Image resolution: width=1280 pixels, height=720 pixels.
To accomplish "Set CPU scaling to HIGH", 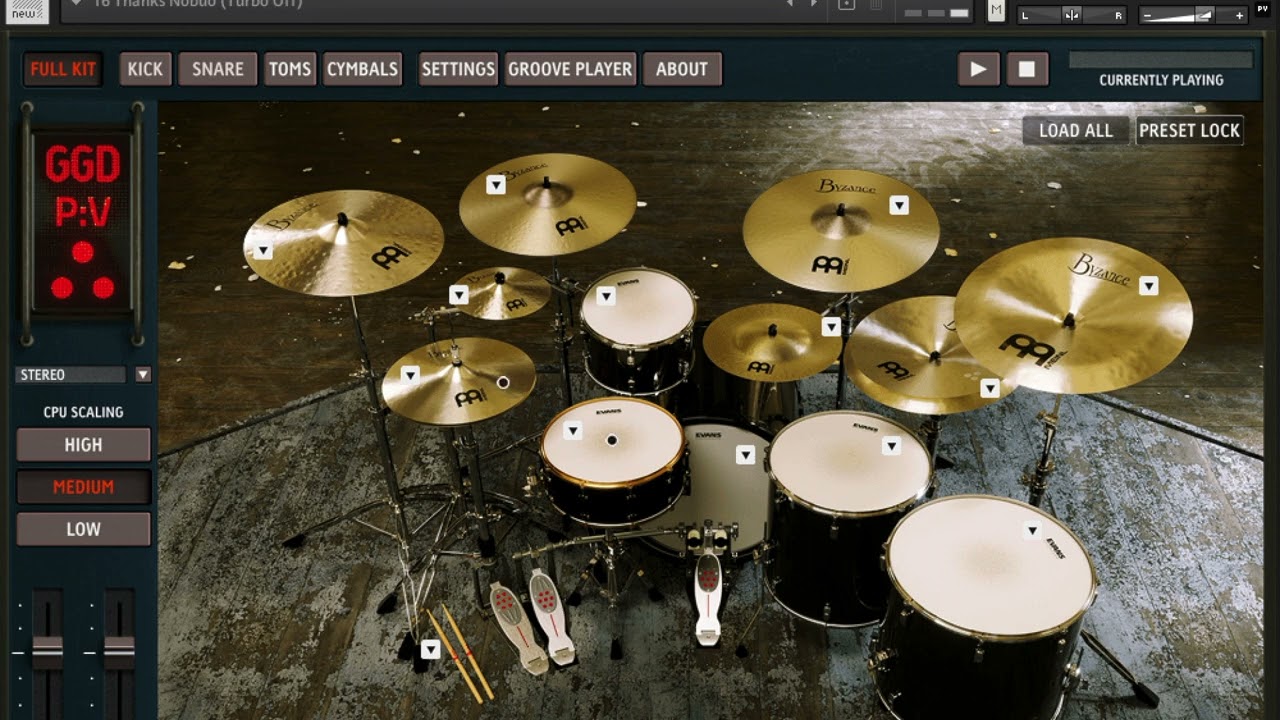I will coord(83,445).
